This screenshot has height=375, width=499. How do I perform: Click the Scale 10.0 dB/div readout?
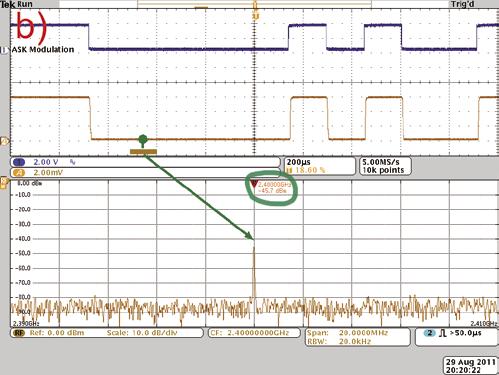142,333
